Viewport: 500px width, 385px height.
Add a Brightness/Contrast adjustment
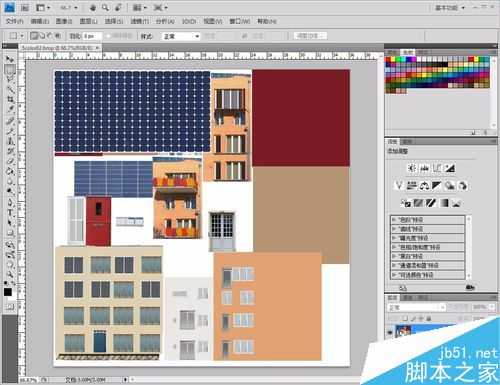[412, 168]
